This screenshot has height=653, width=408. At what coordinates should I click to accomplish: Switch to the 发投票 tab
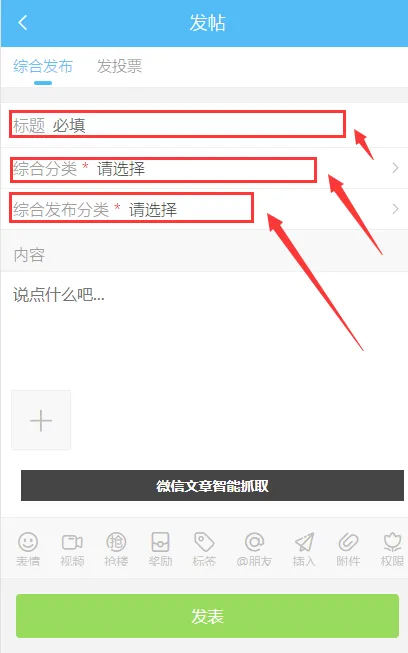coord(119,66)
